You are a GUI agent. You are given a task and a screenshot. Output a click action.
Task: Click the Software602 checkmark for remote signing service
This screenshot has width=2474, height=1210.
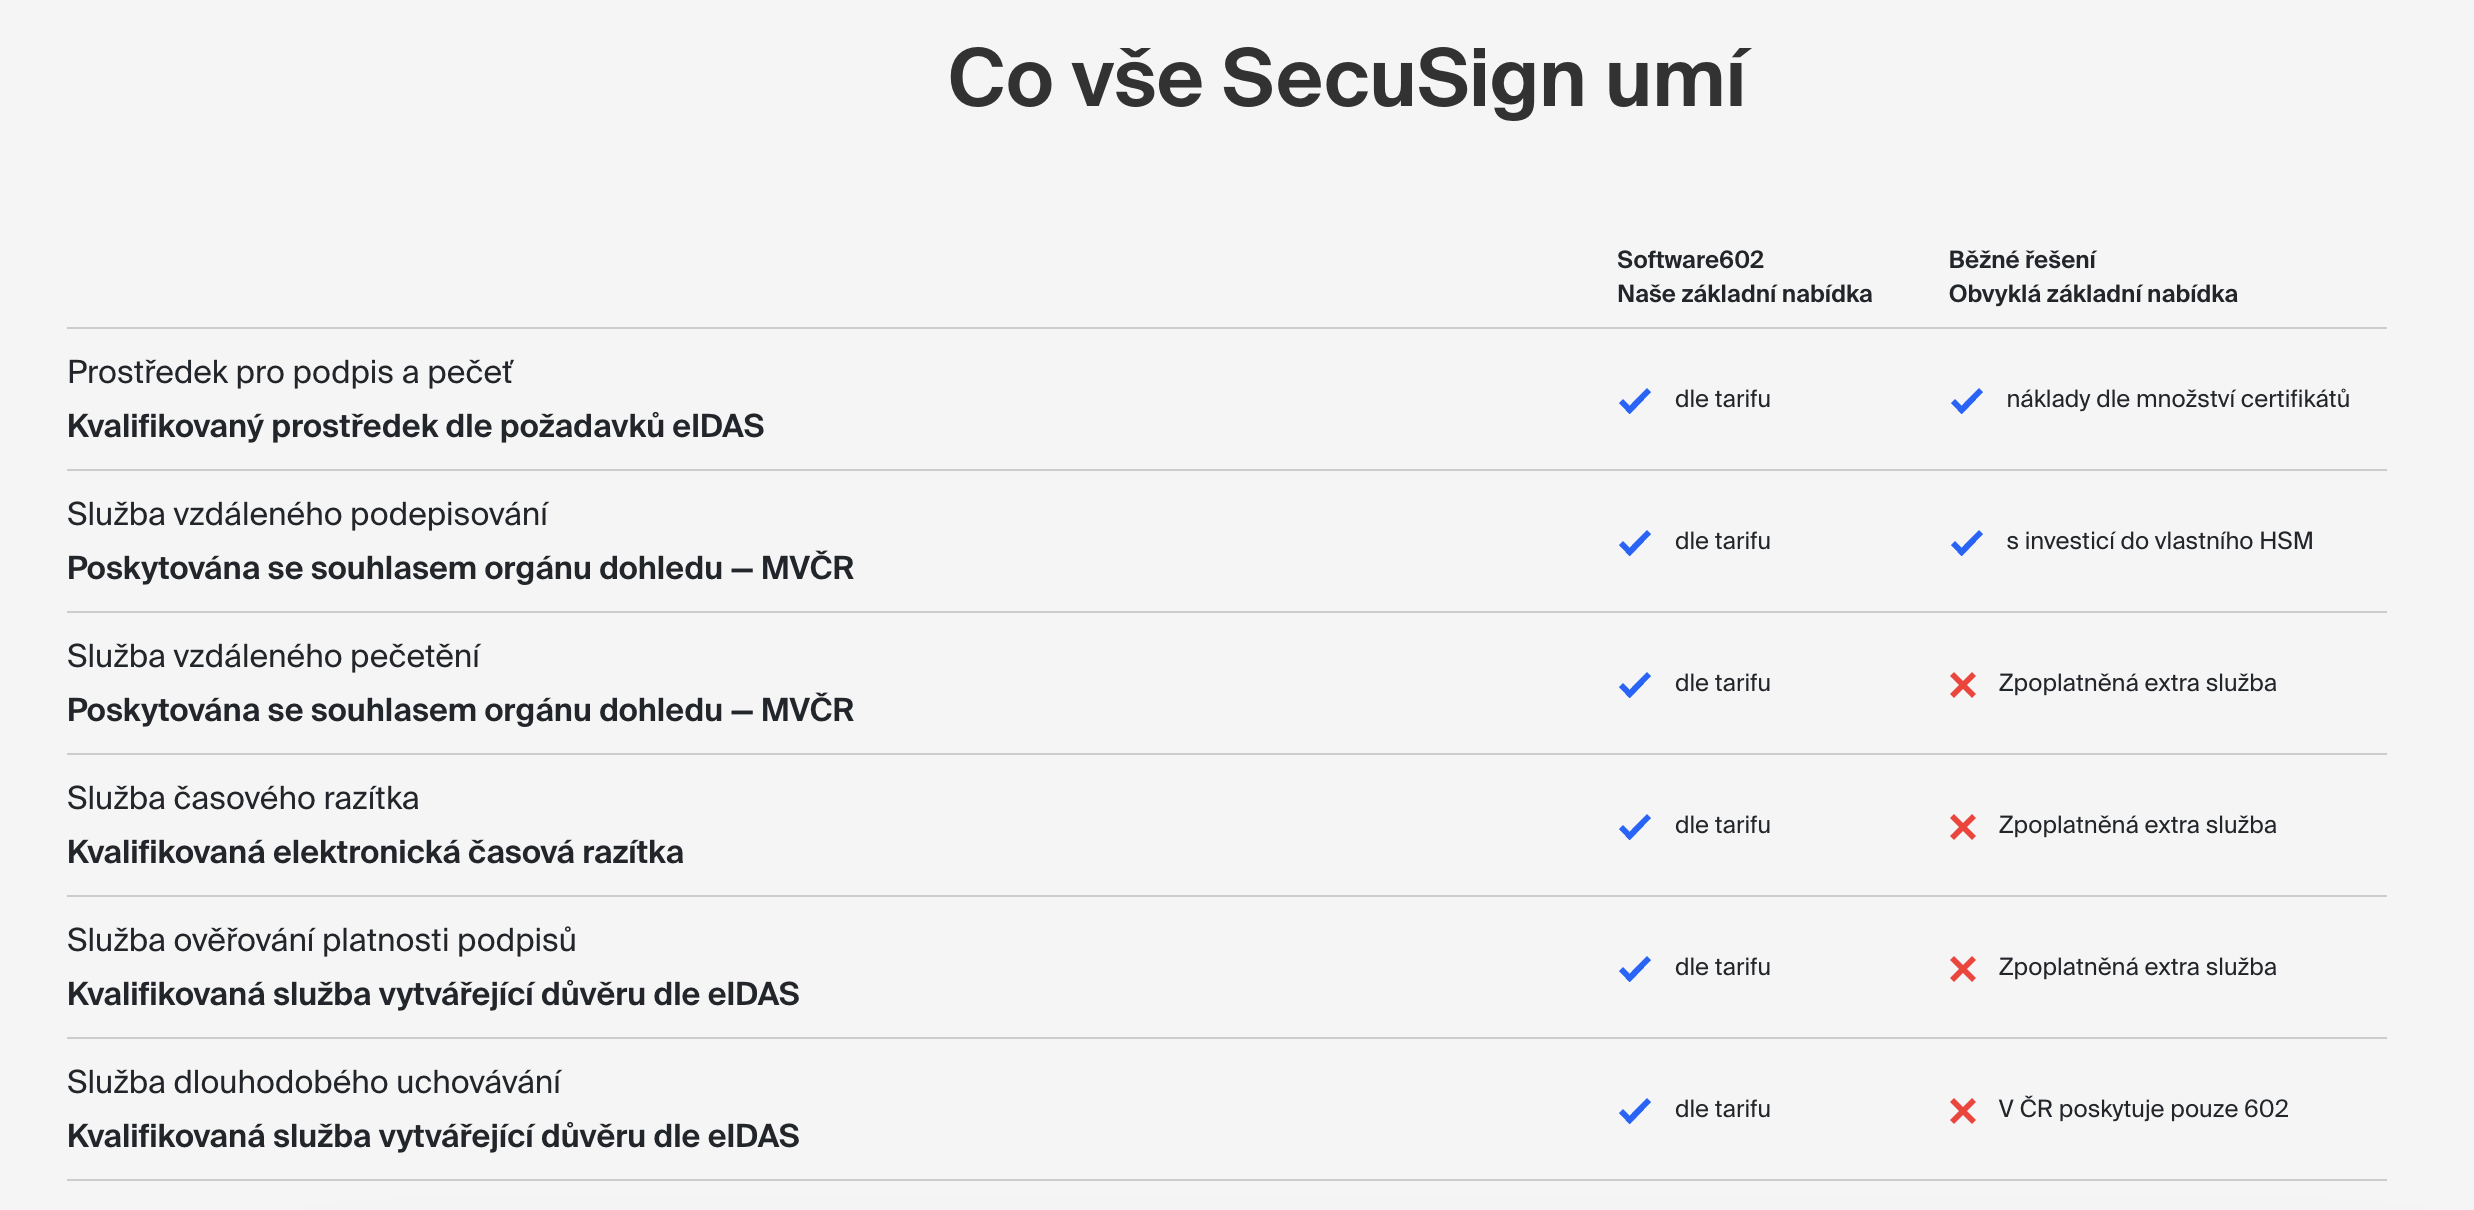point(1635,542)
